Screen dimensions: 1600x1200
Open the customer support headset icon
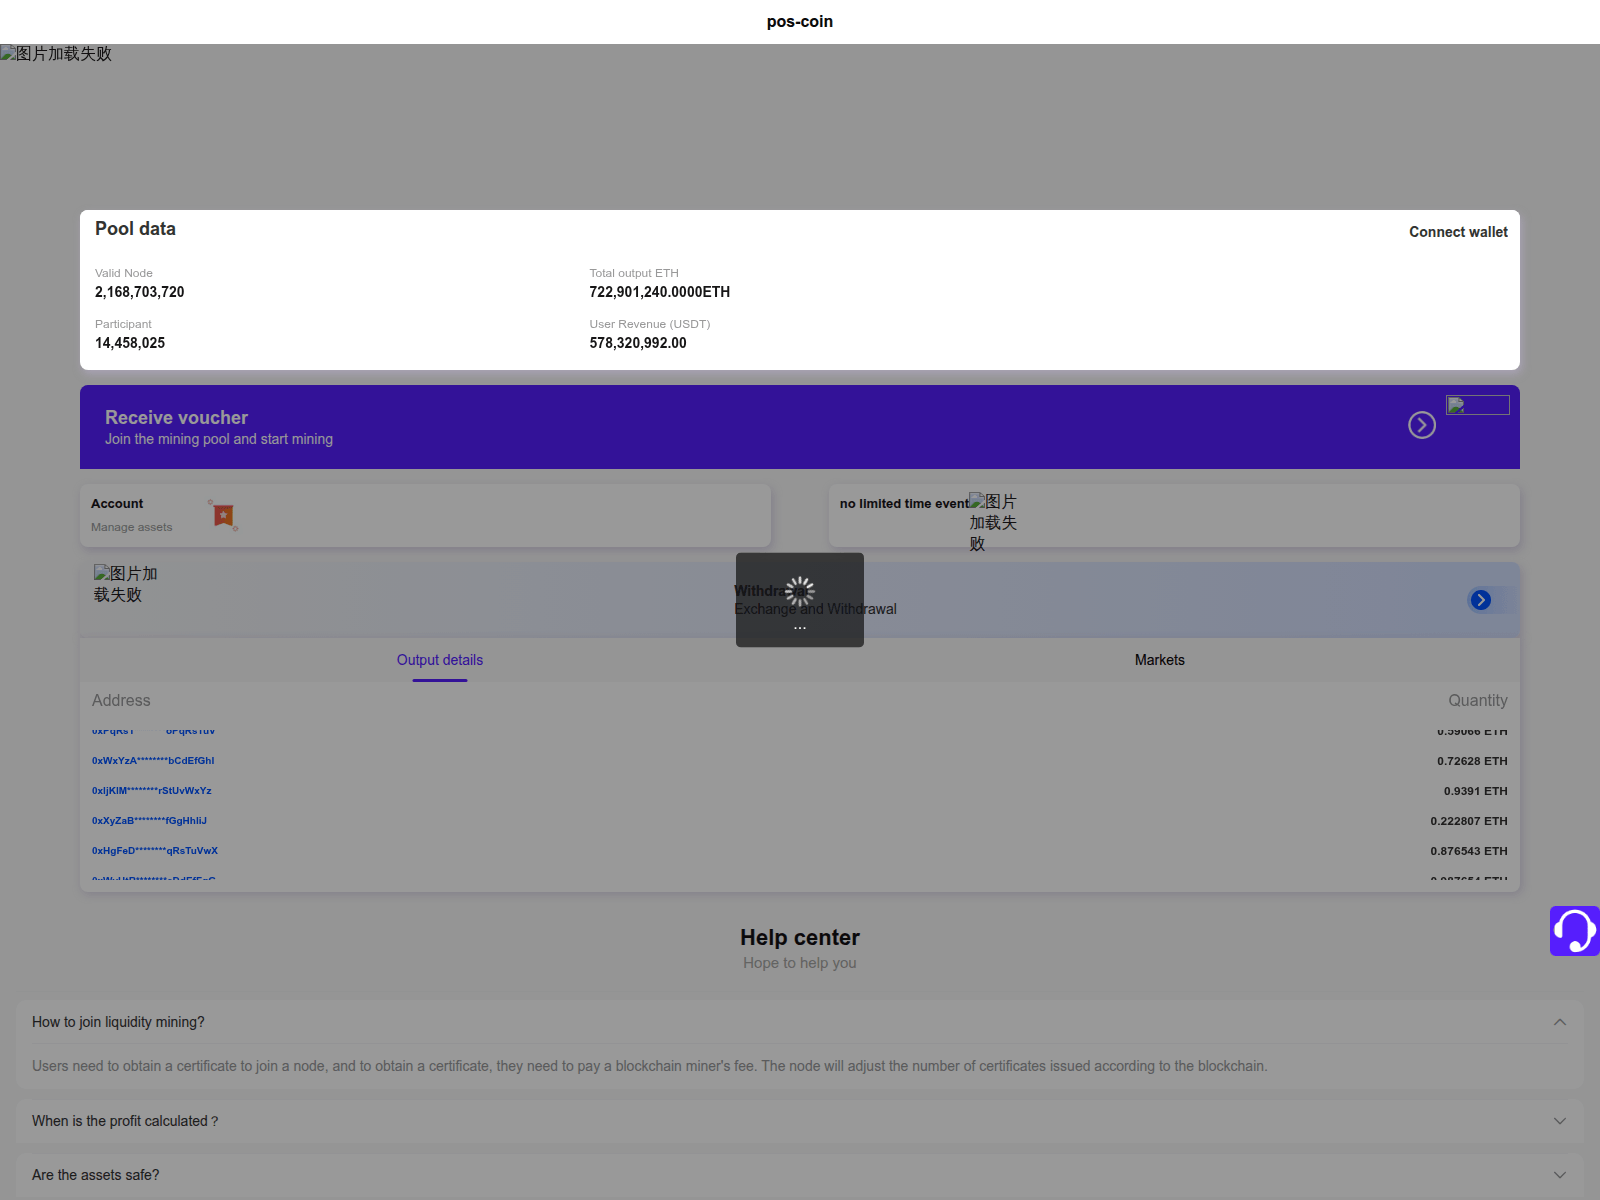click(1573, 931)
